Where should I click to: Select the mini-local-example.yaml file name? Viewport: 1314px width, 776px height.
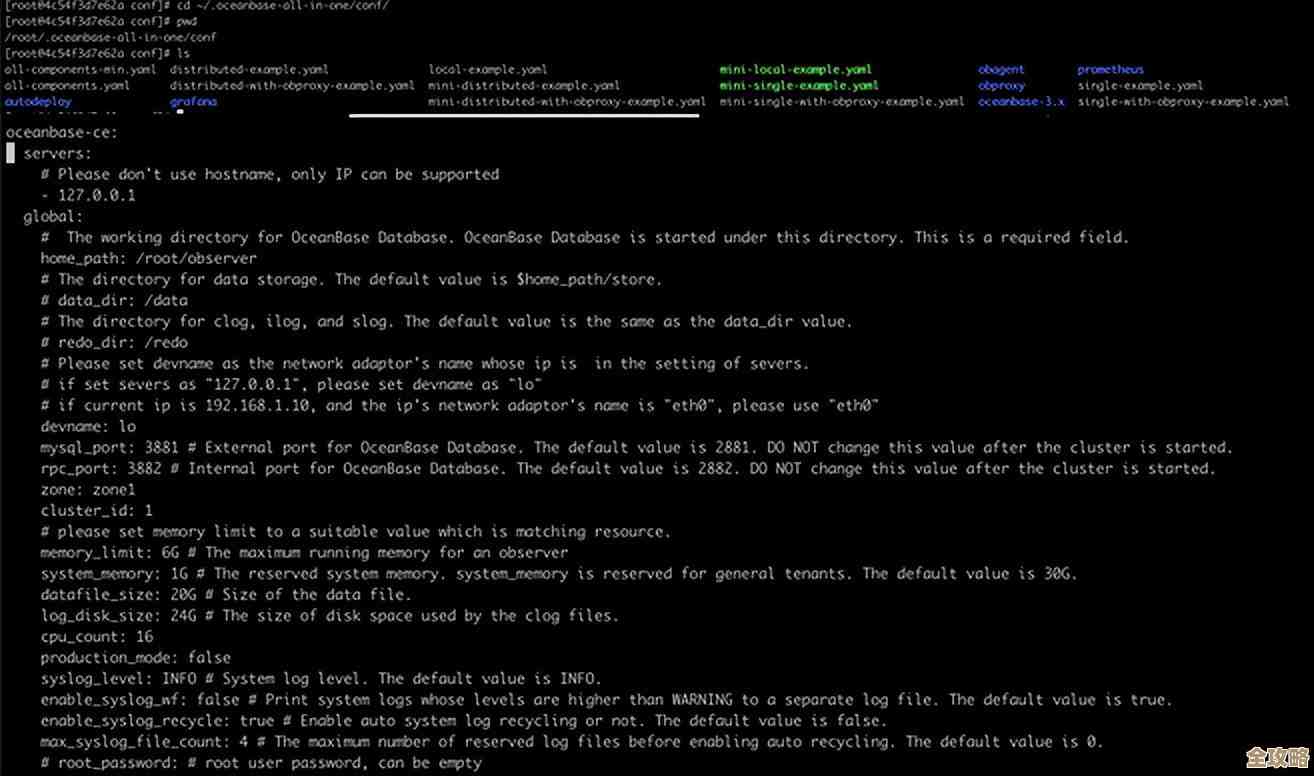point(795,70)
